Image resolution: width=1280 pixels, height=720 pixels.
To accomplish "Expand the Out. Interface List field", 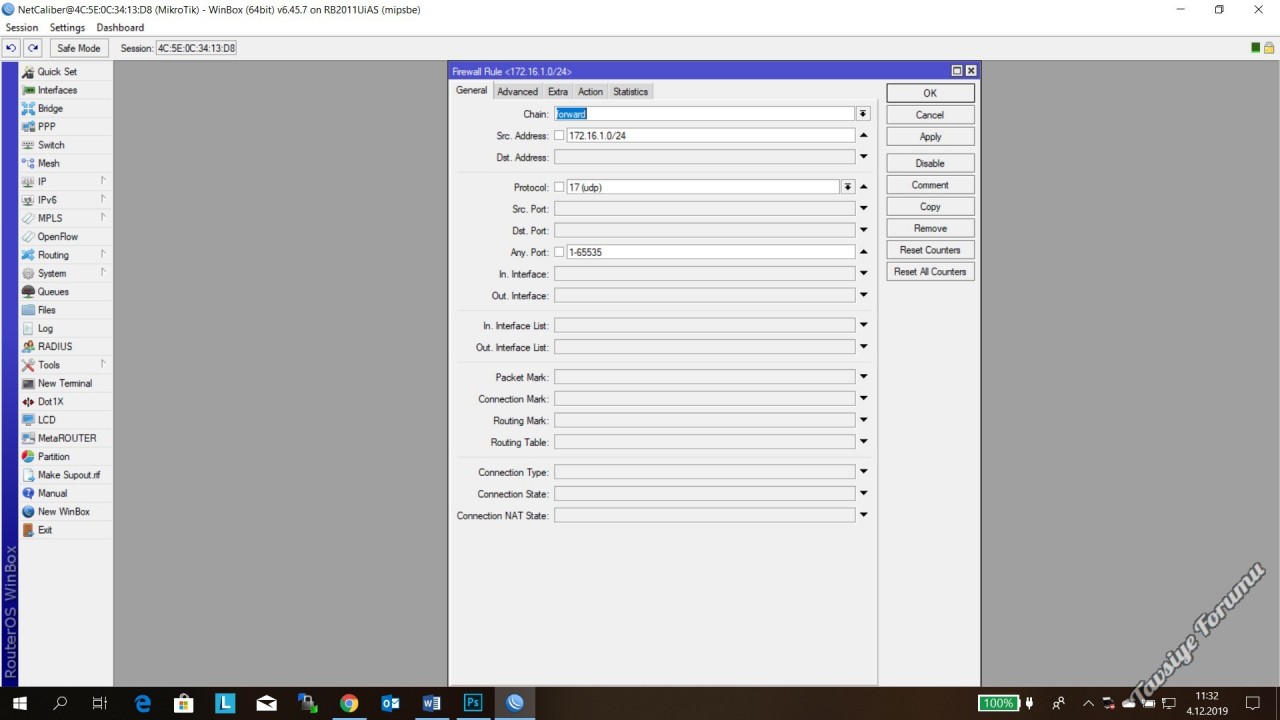I will coord(864,346).
